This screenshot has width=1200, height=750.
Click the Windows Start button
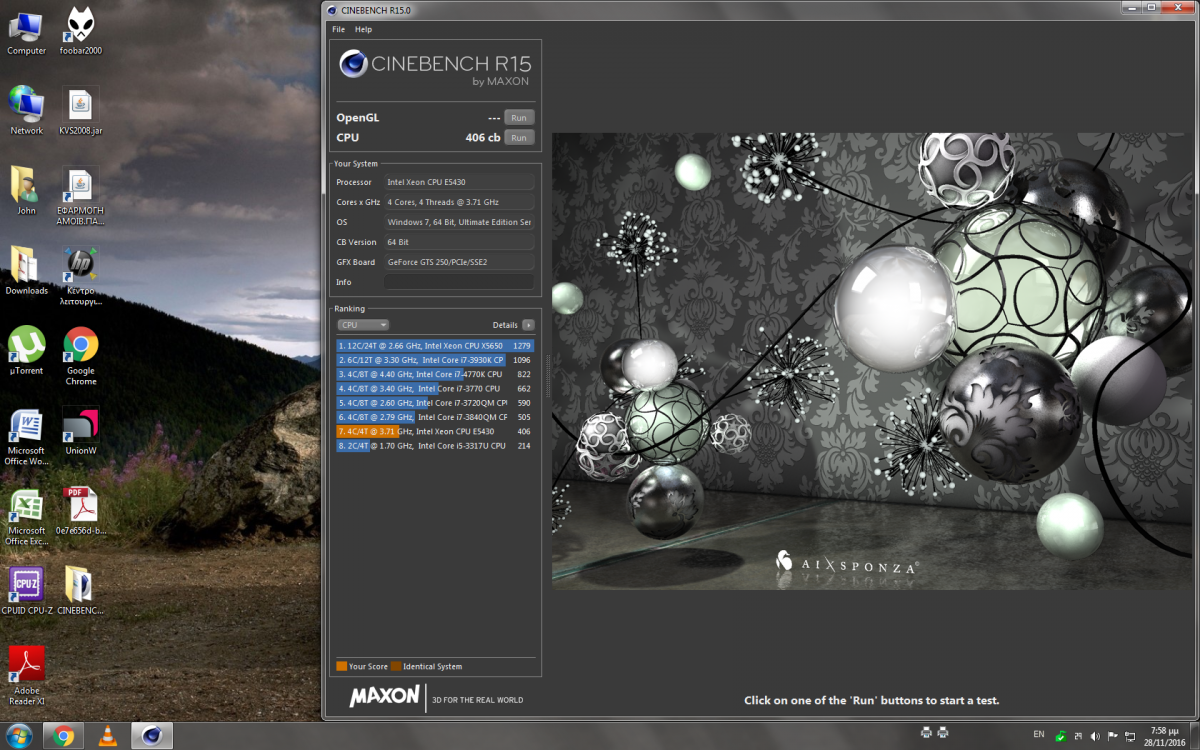tap(18, 736)
